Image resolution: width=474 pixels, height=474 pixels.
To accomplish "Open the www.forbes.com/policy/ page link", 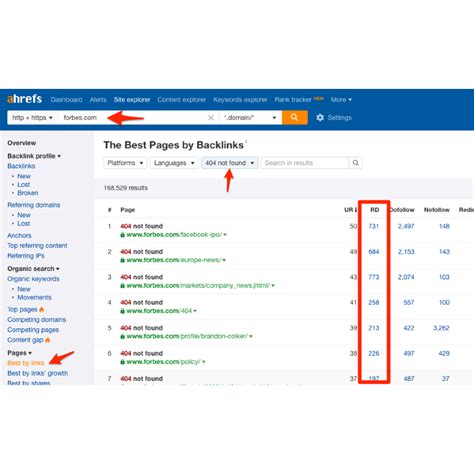I will [x=164, y=362].
